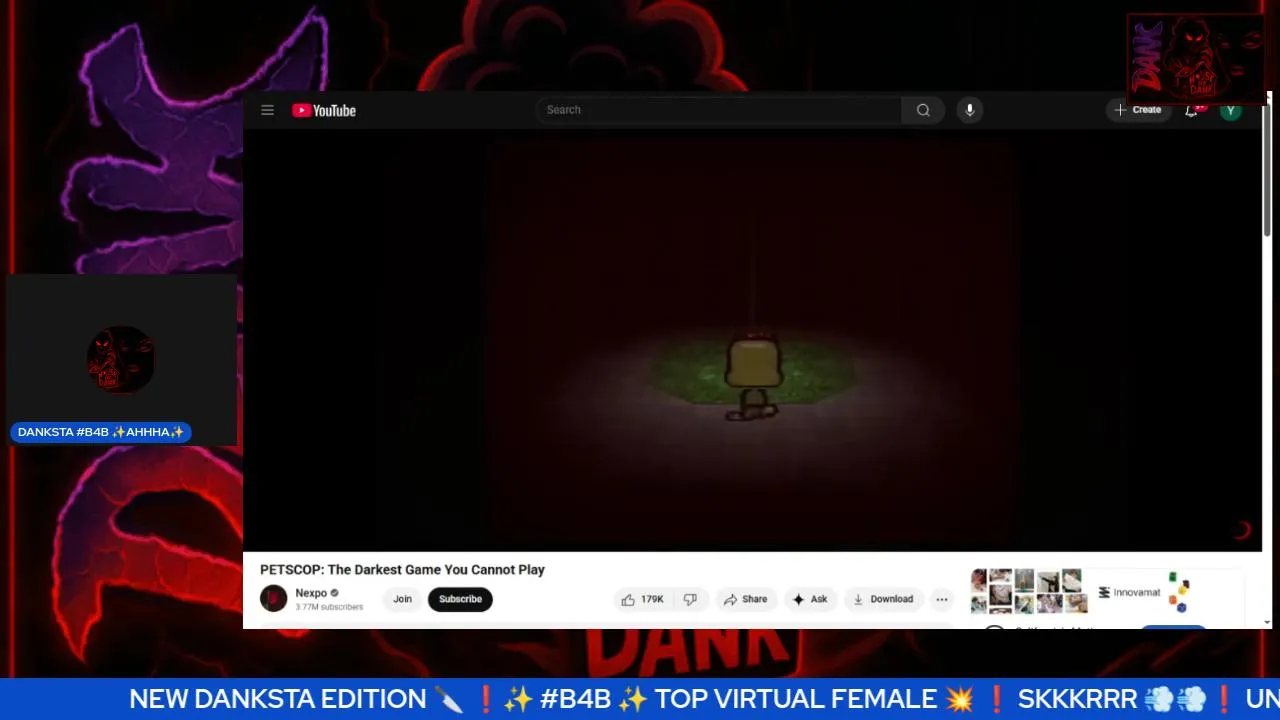Click the DANKSTA #B4B name label
1280x720 pixels.
point(101,432)
